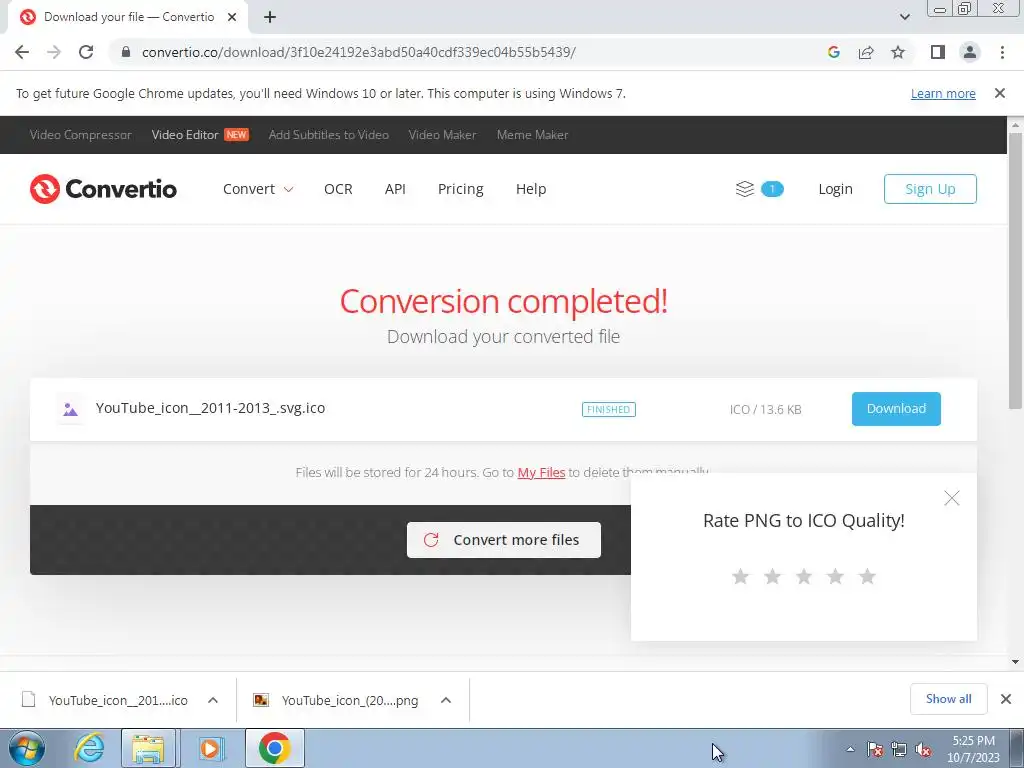Click the padlock site info icon
Viewport: 1024px width, 768px height.
tap(126, 52)
